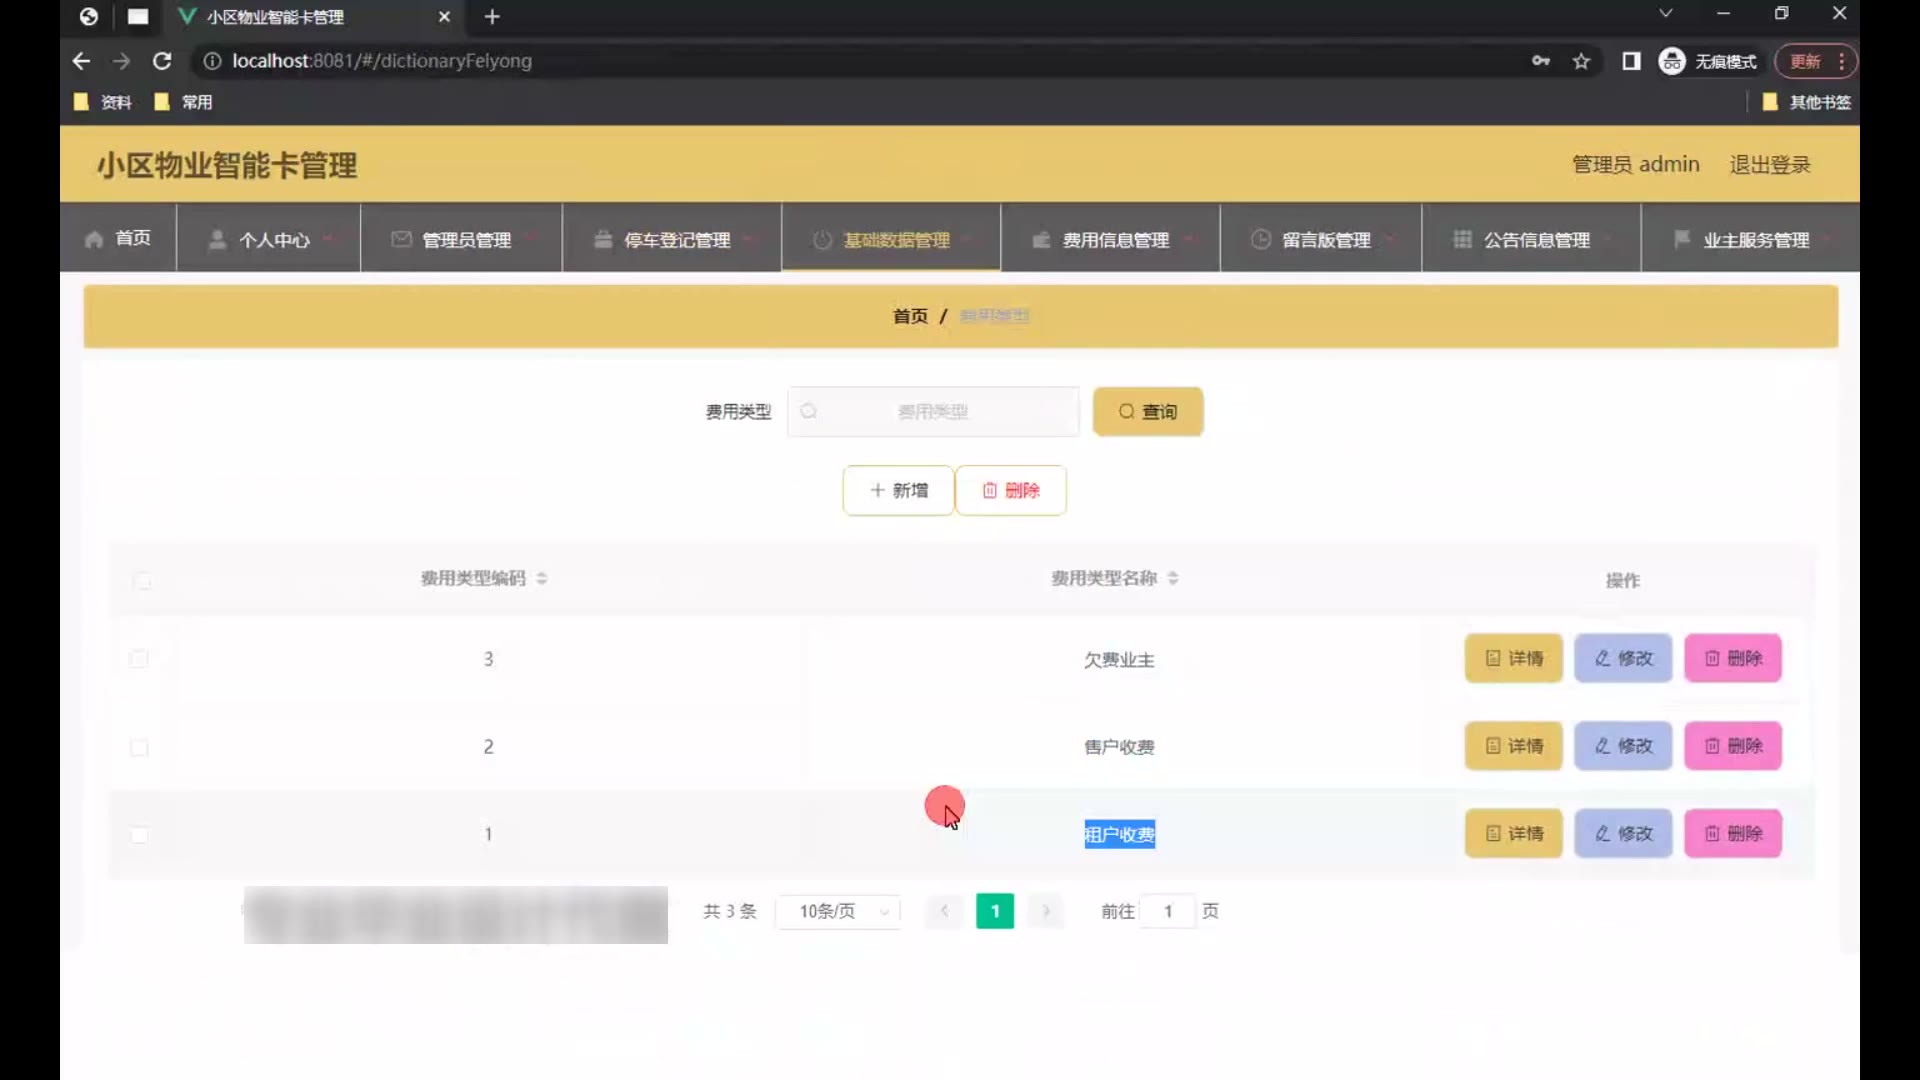This screenshot has width=1920, height=1080.
Task: Click 修改 for the 售户收费 row
Action: (x=1622, y=746)
